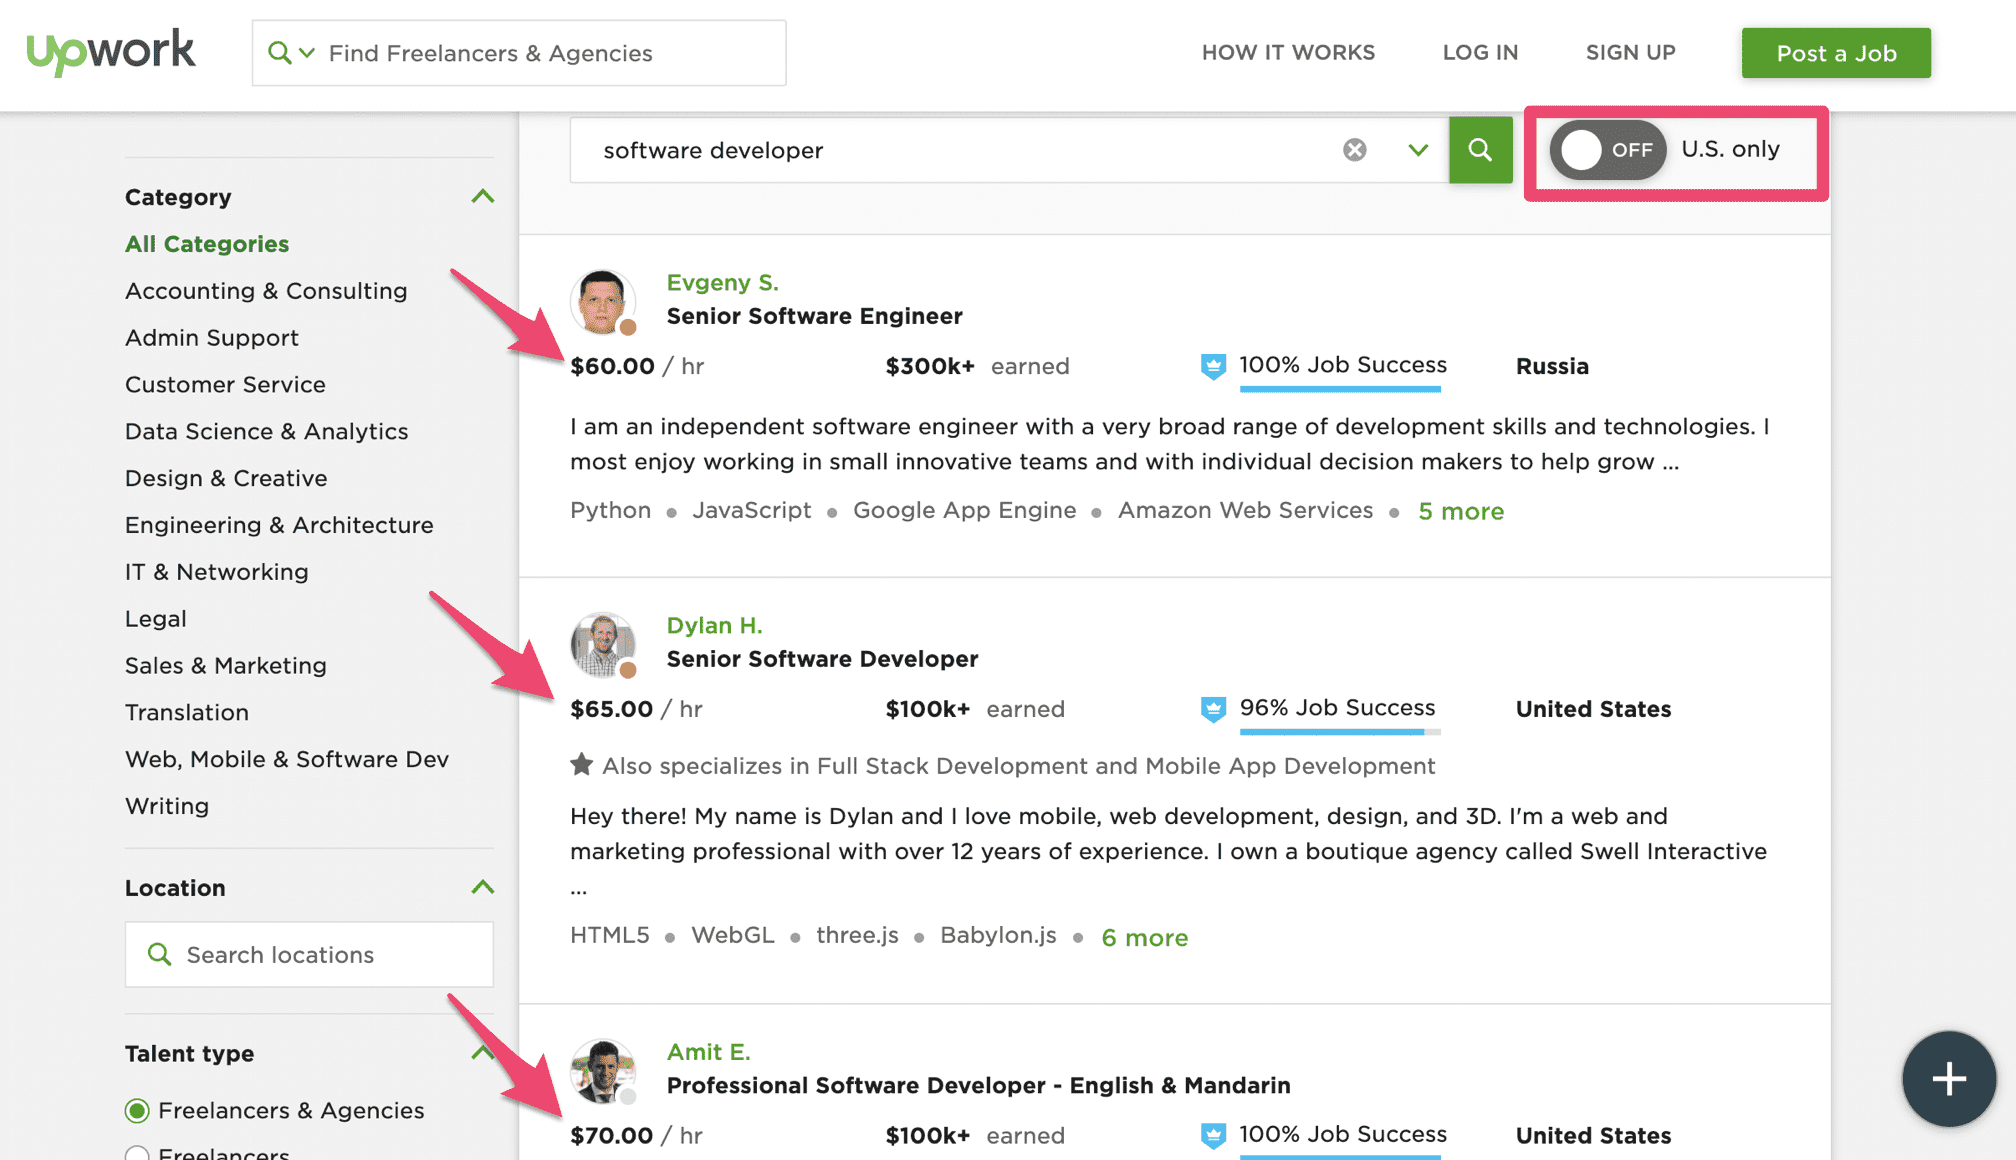
Task: Select Freelancers & Agencies radio button
Action: (138, 1111)
